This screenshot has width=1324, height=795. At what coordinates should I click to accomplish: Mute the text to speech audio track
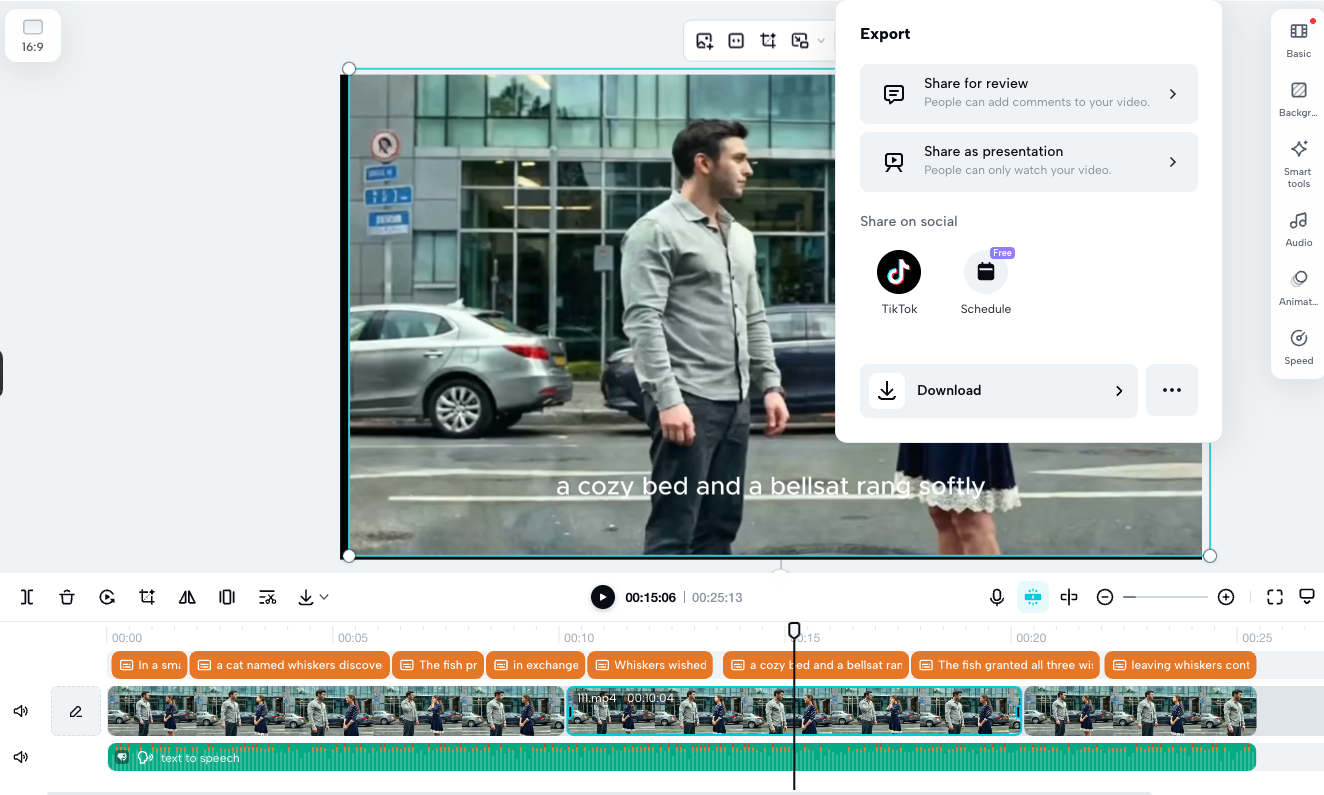[20, 757]
